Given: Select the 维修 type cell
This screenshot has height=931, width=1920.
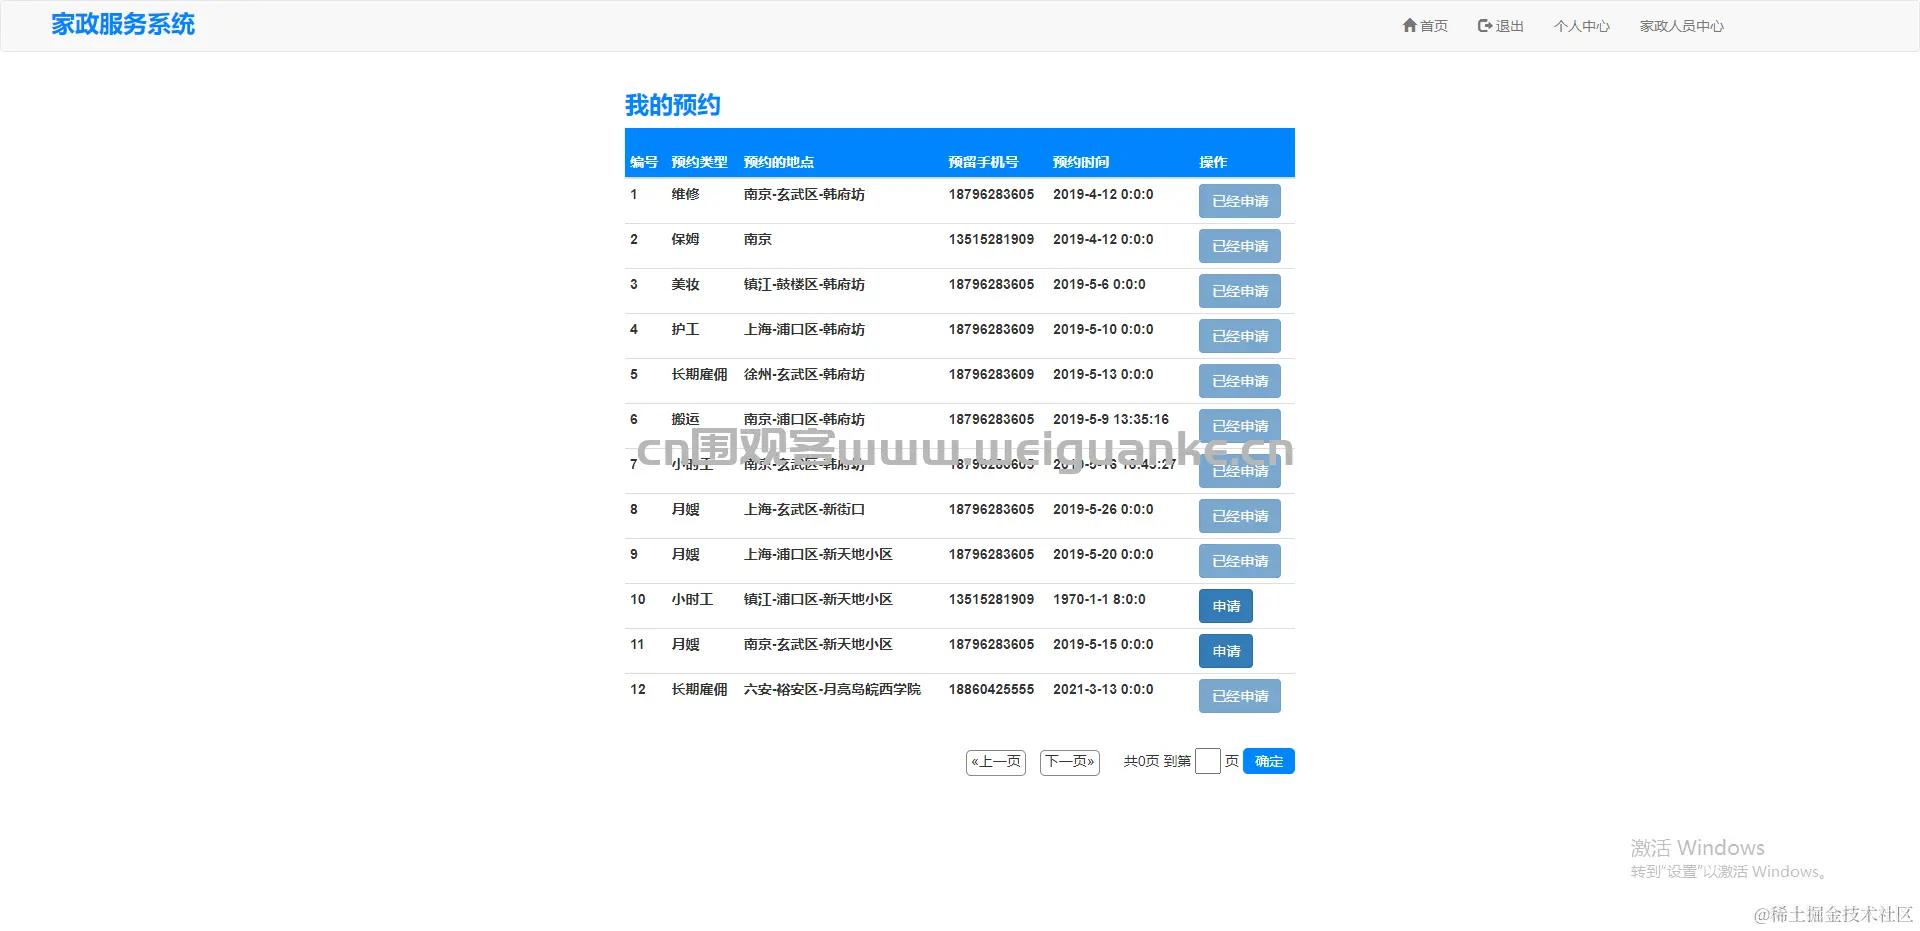Looking at the screenshot, I should 685,194.
